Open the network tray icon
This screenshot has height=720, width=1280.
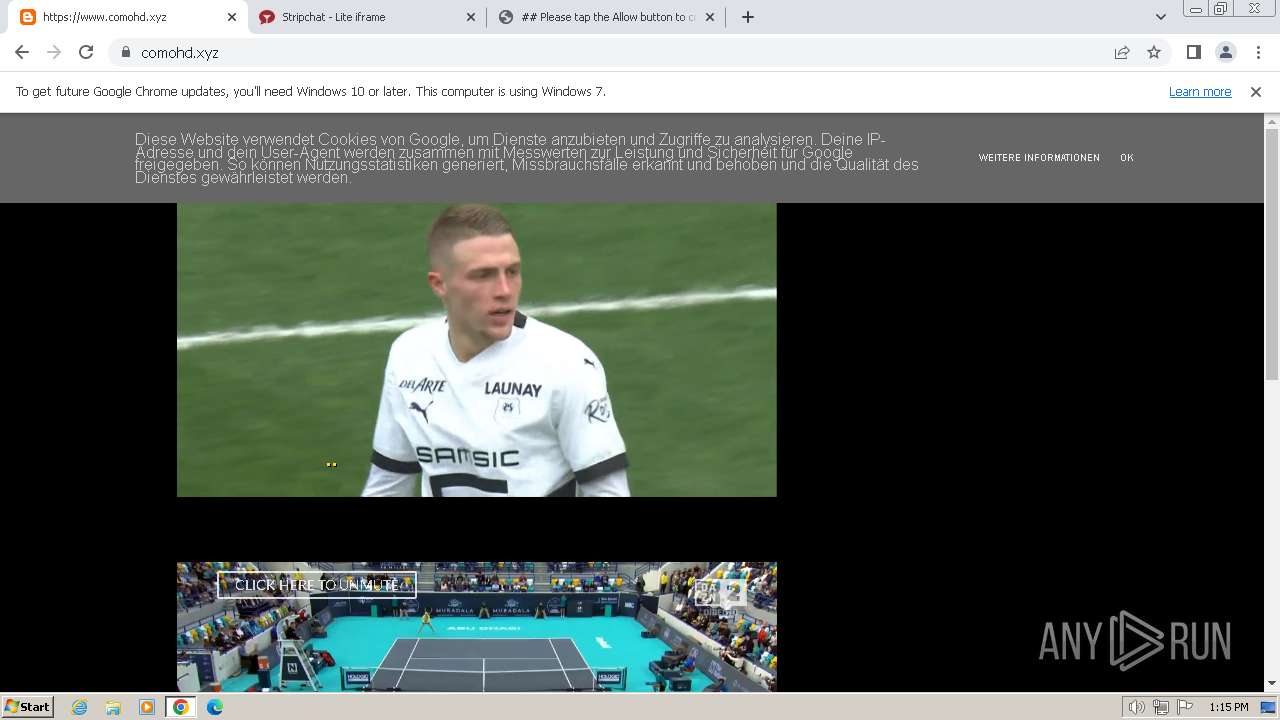click(x=1161, y=707)
